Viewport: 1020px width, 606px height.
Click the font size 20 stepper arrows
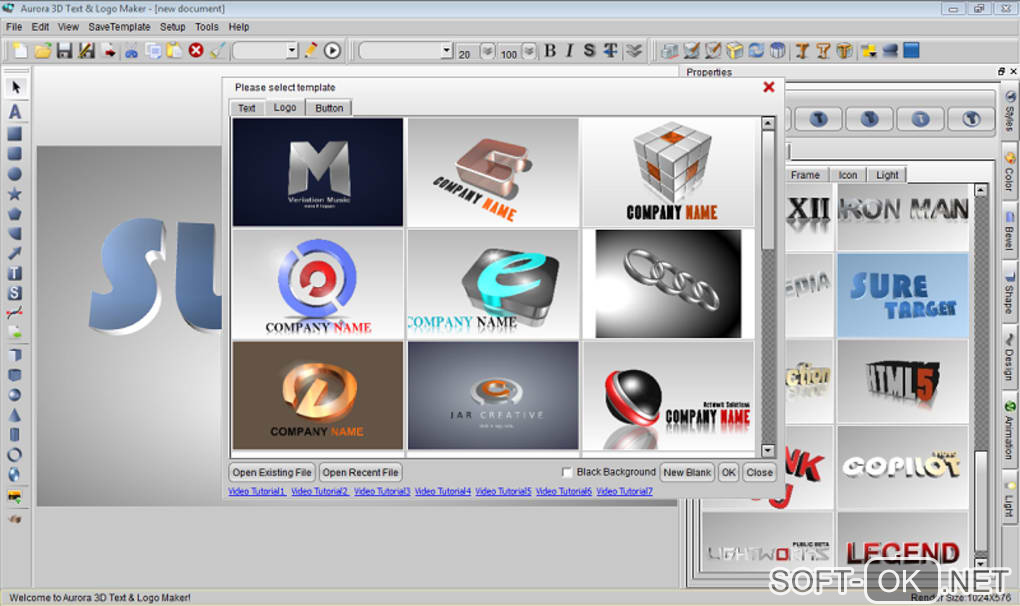tap(487, 51)
